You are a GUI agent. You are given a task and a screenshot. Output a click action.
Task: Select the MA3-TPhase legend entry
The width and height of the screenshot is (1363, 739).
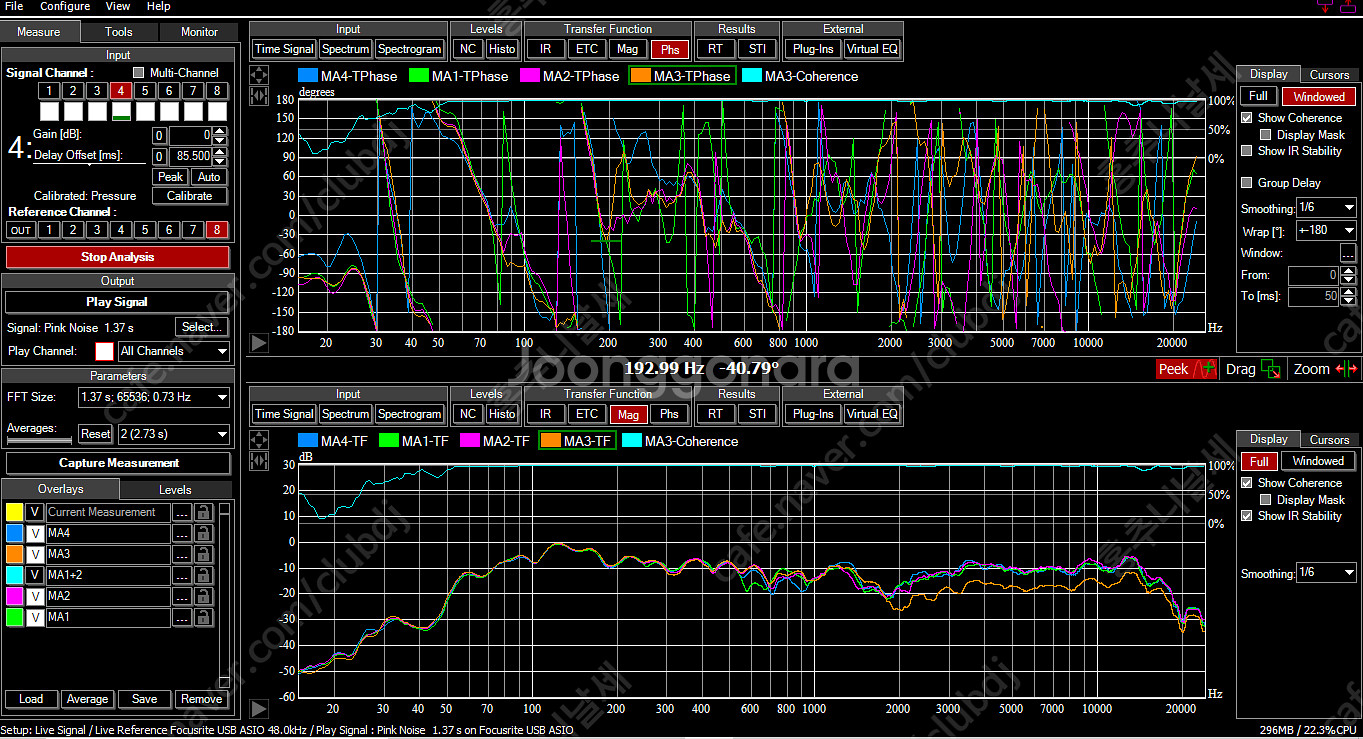[x=682, y=76]
